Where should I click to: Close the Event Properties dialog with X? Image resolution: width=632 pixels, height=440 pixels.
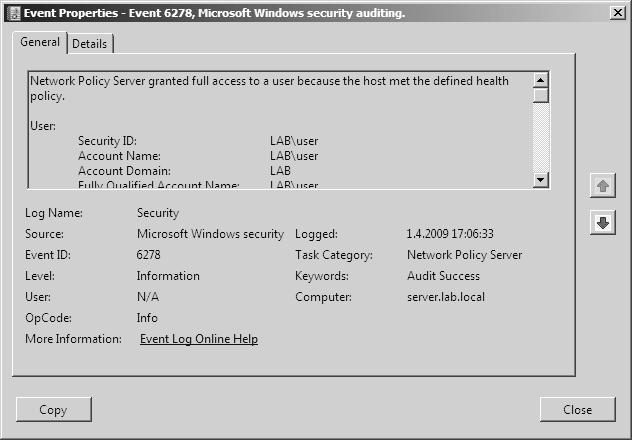(x=617, y=13)
